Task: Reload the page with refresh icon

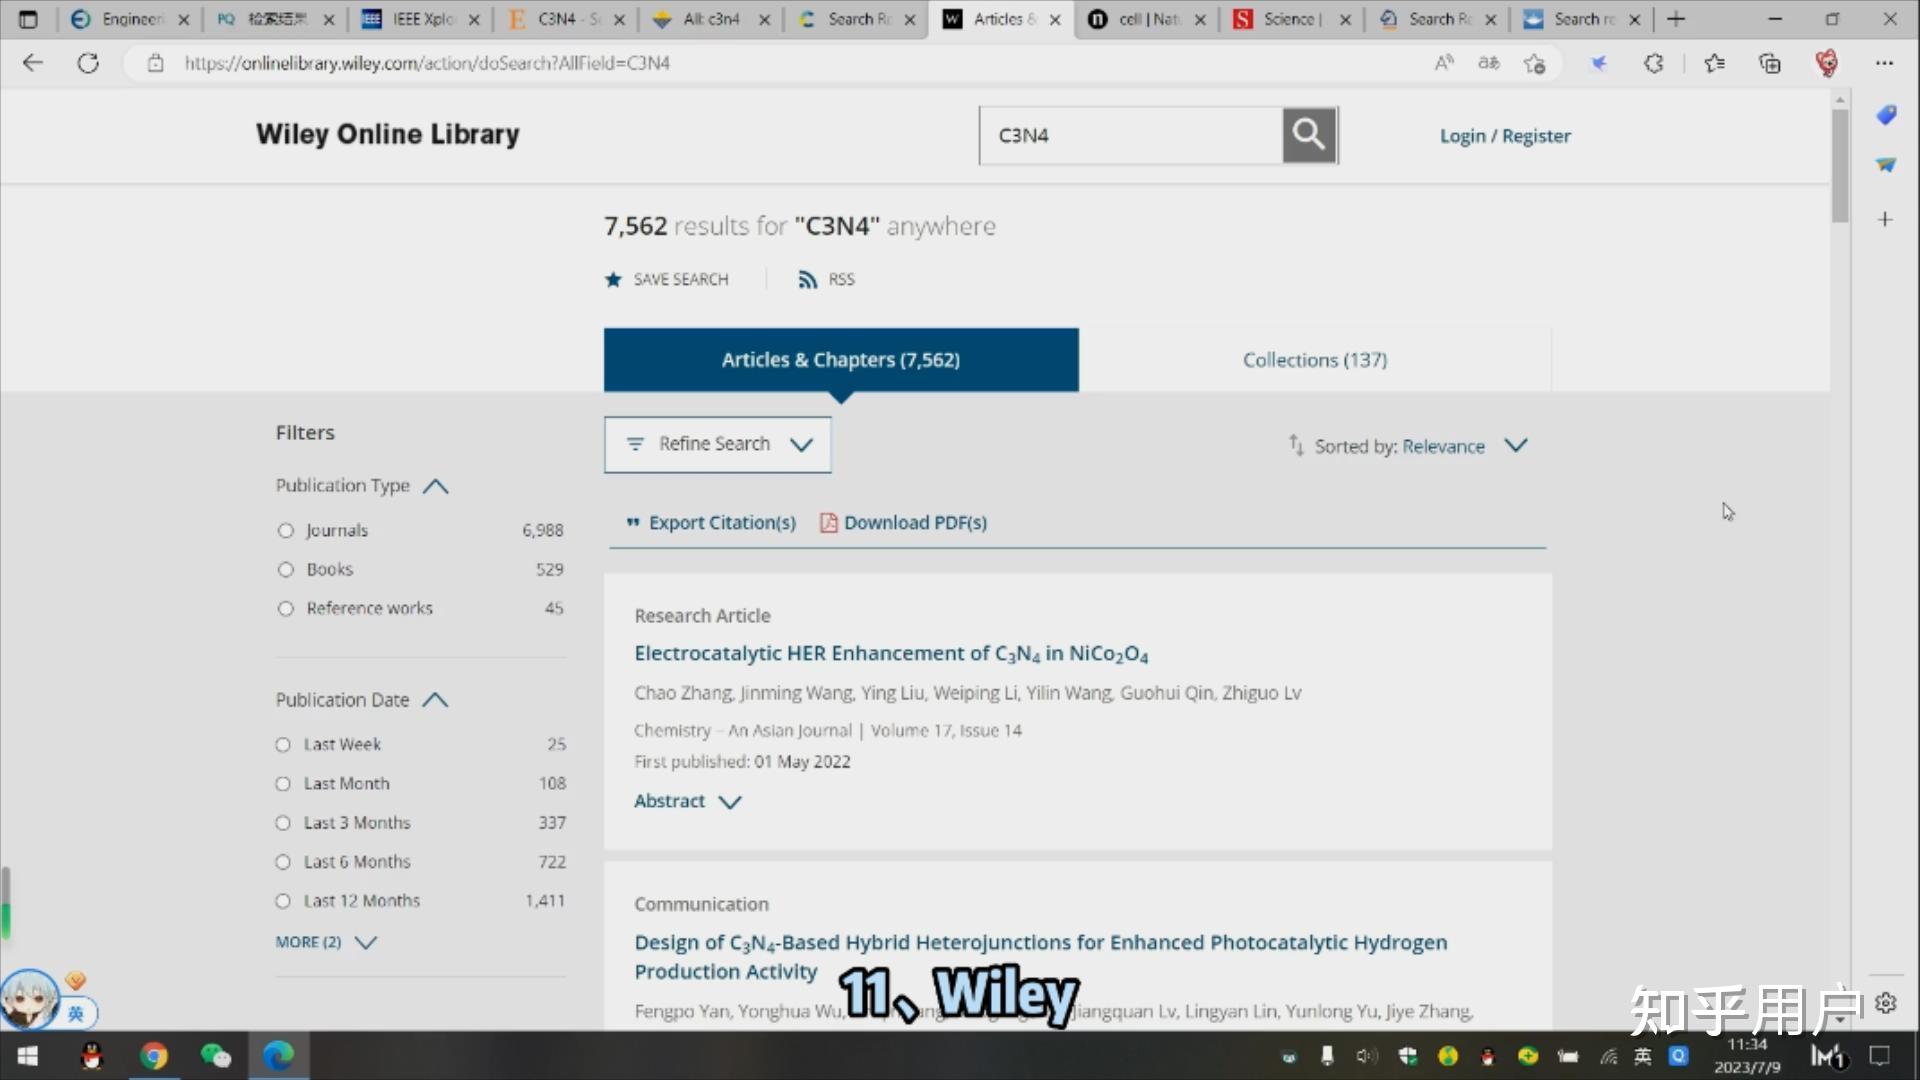Action: (88, 63)
